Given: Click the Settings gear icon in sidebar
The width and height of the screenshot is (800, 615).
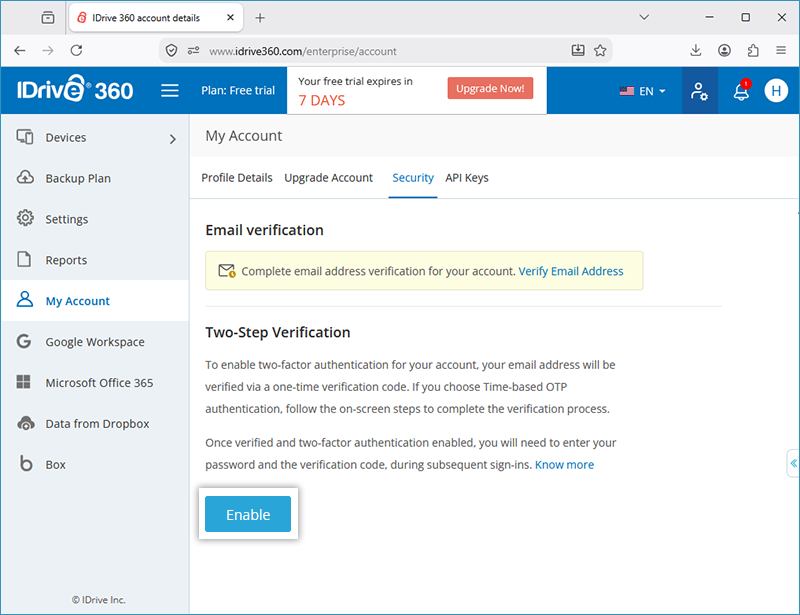Looking at the screenshot, I should pos(25,218).
